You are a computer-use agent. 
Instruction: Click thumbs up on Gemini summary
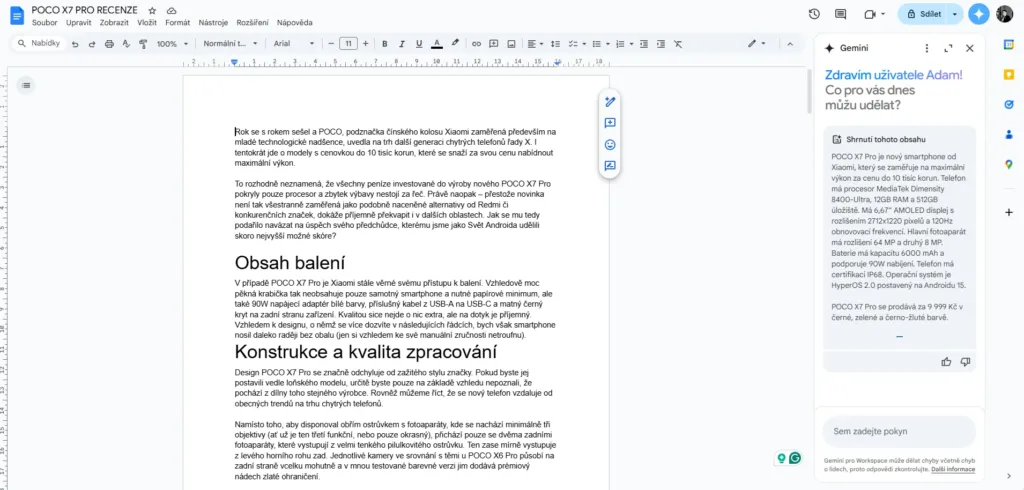tap(946, 362)
